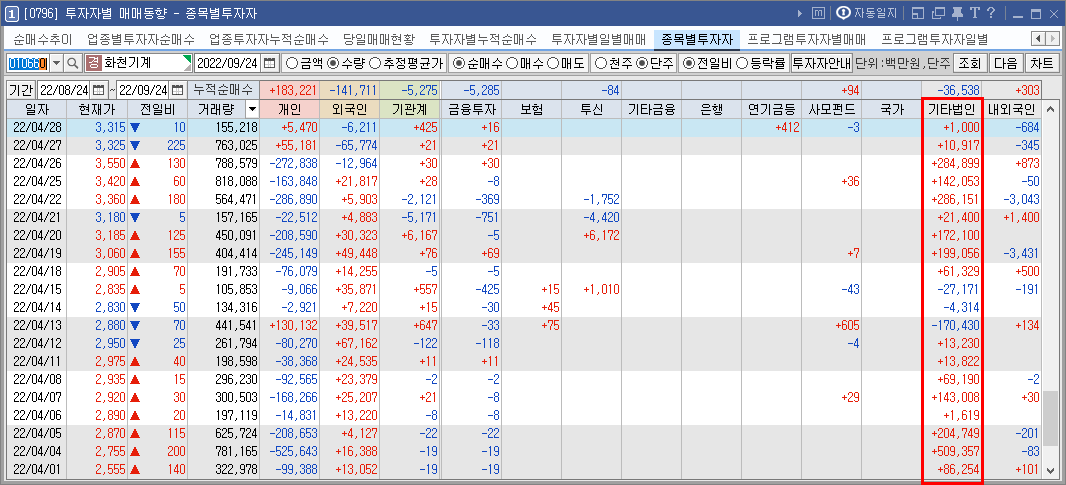Click the 22/04/13 date row cell

coord(39,325)
